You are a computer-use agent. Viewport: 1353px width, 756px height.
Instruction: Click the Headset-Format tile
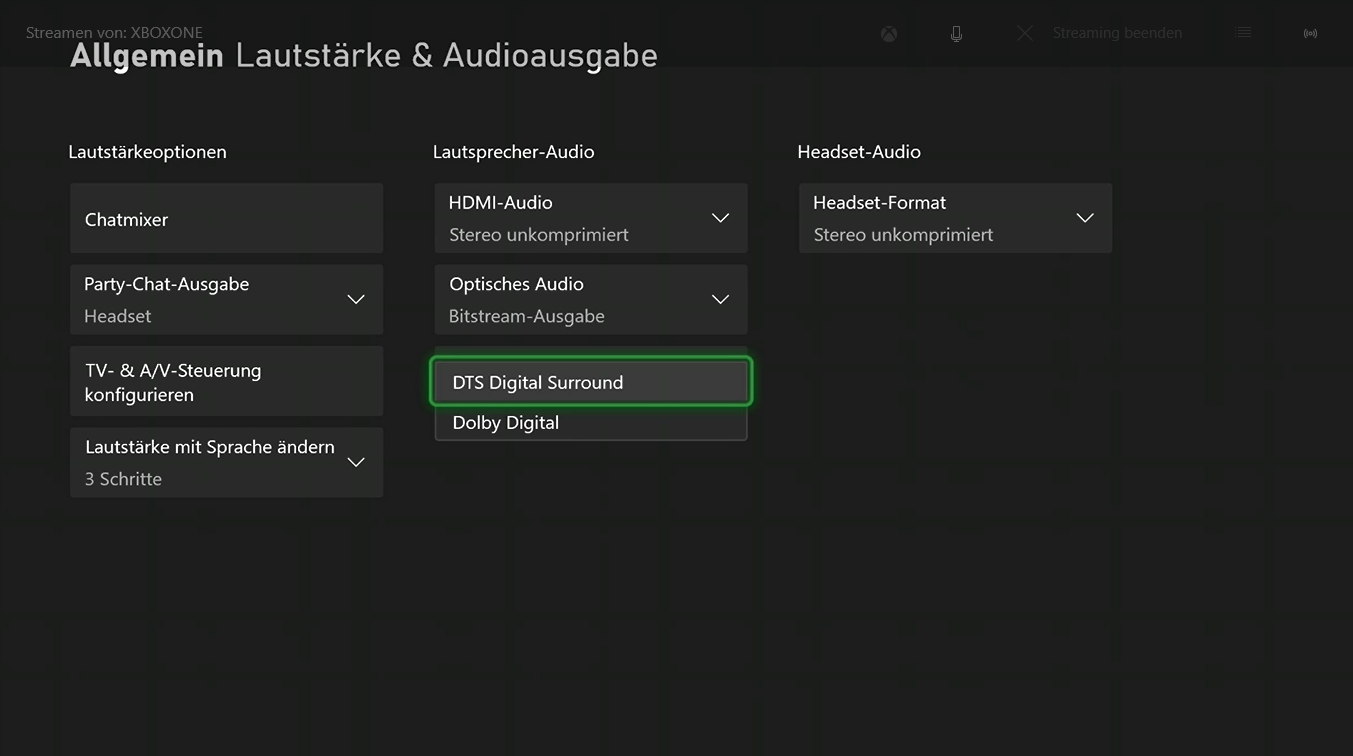[955, 217]
